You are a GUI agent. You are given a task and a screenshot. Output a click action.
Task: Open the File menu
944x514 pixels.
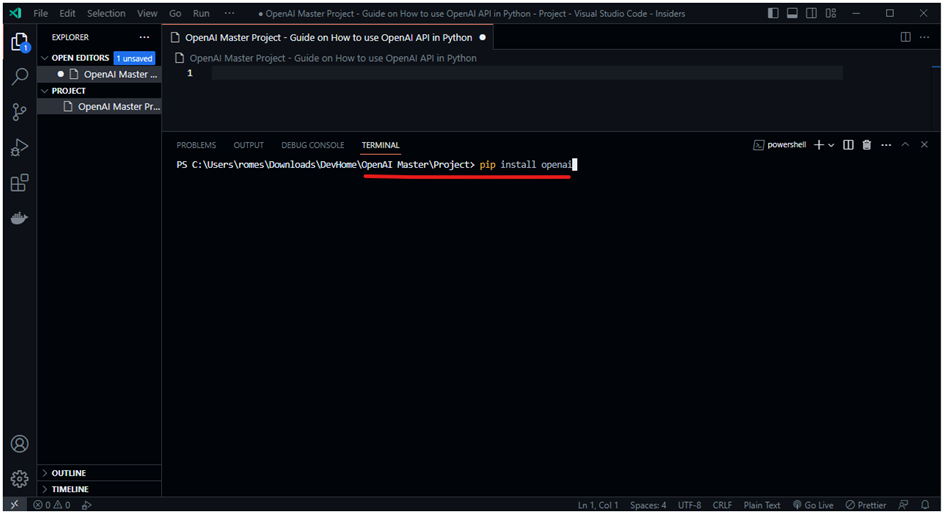point(41,13)
